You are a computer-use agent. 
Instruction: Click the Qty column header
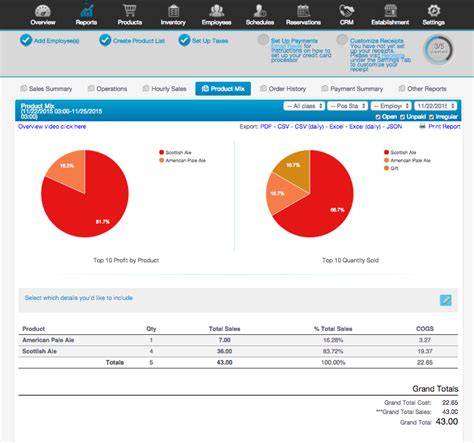pos(151,329)
